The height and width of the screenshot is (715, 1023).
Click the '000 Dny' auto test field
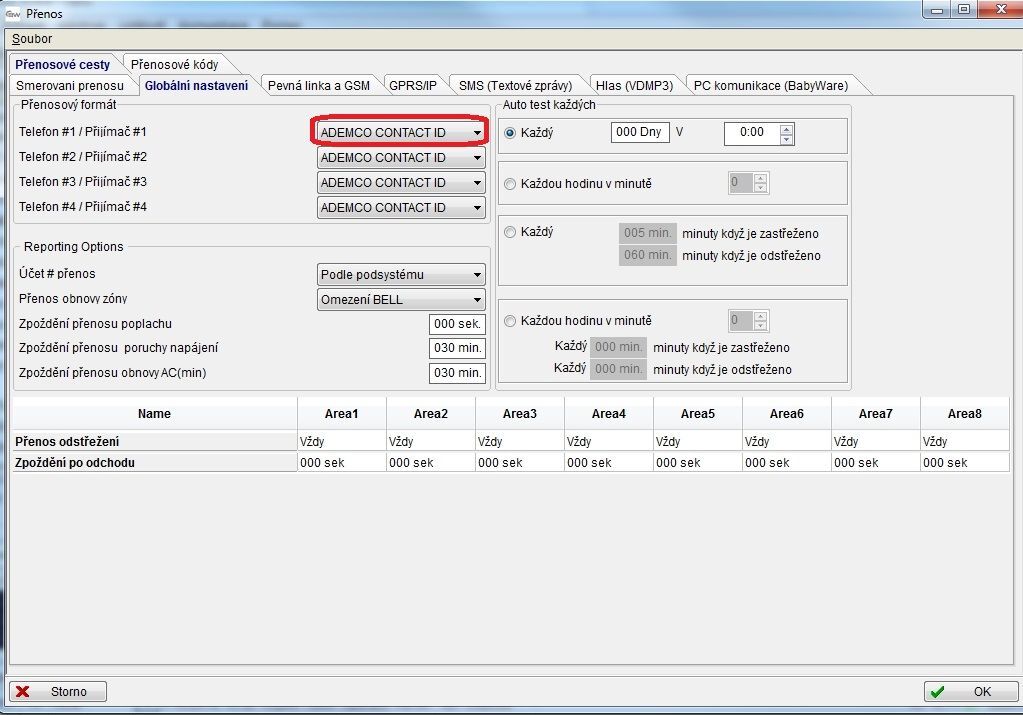click(640, 132)
